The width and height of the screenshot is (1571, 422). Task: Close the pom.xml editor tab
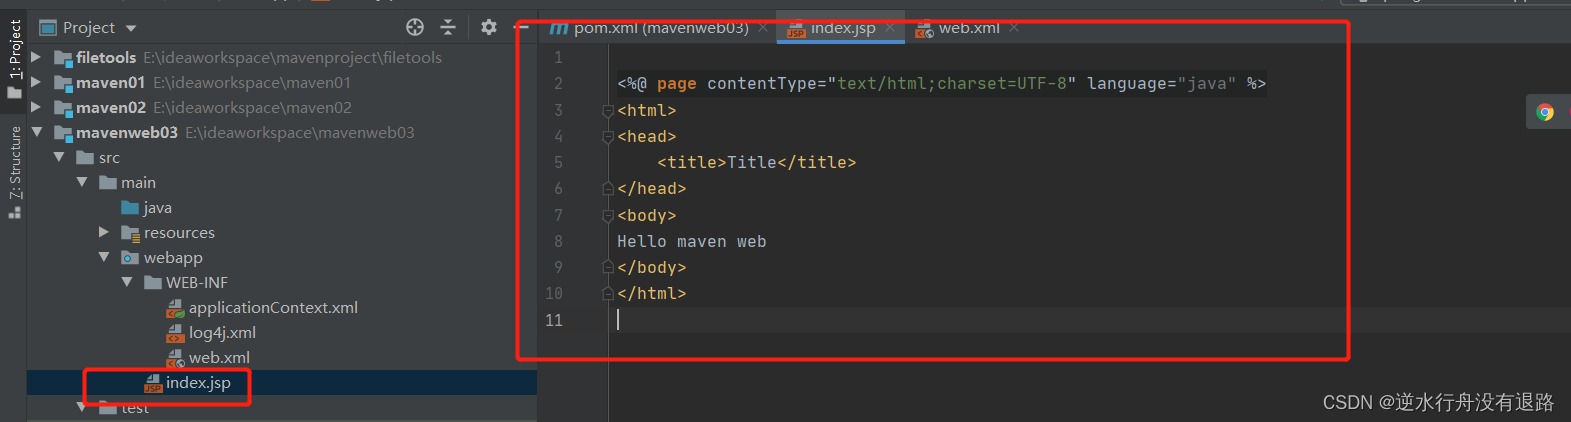point(763,28)
